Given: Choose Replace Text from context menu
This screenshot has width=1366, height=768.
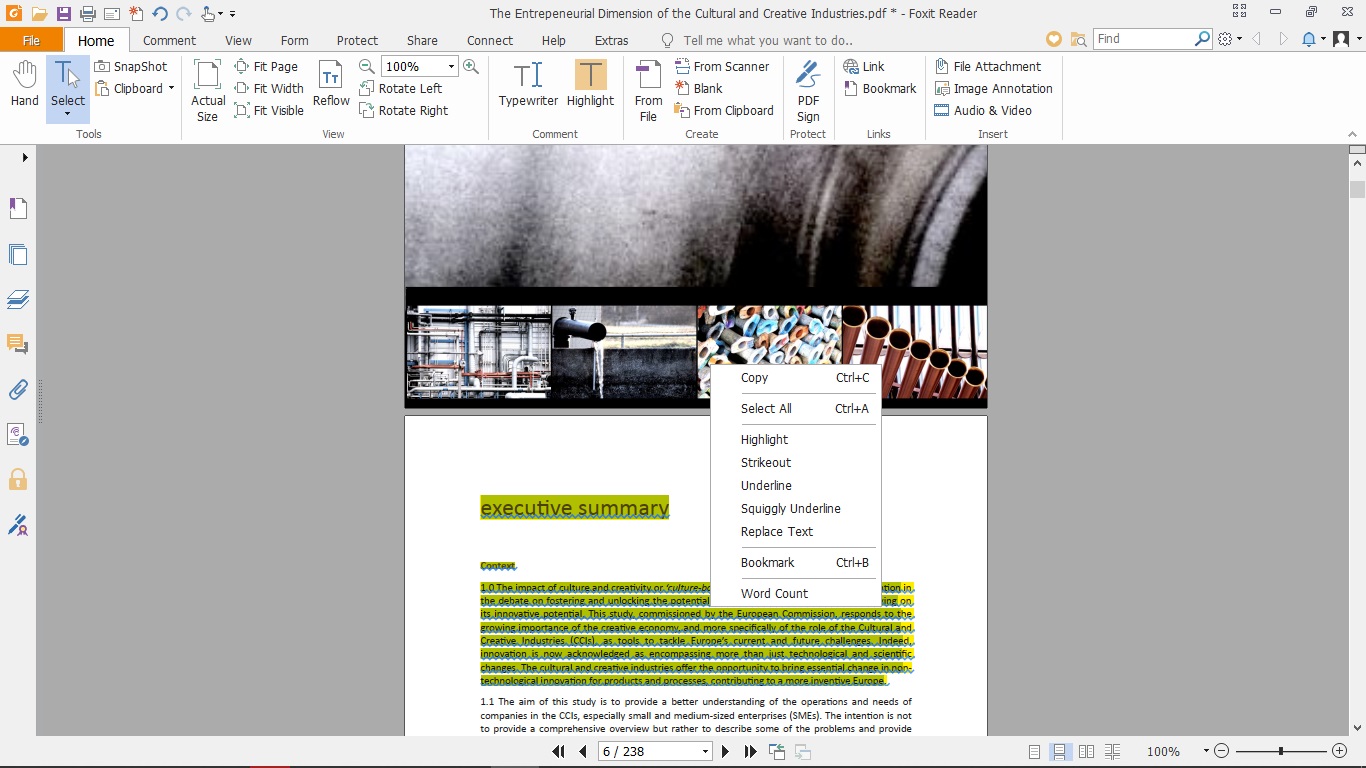Looking at the screenshot, I should [x=797, y=531].
